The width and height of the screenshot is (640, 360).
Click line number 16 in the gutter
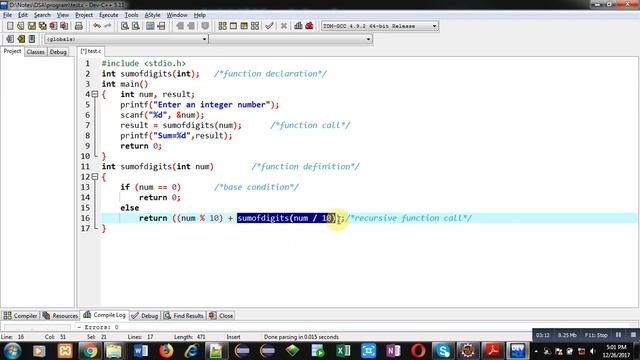click(x=85, y=218)
